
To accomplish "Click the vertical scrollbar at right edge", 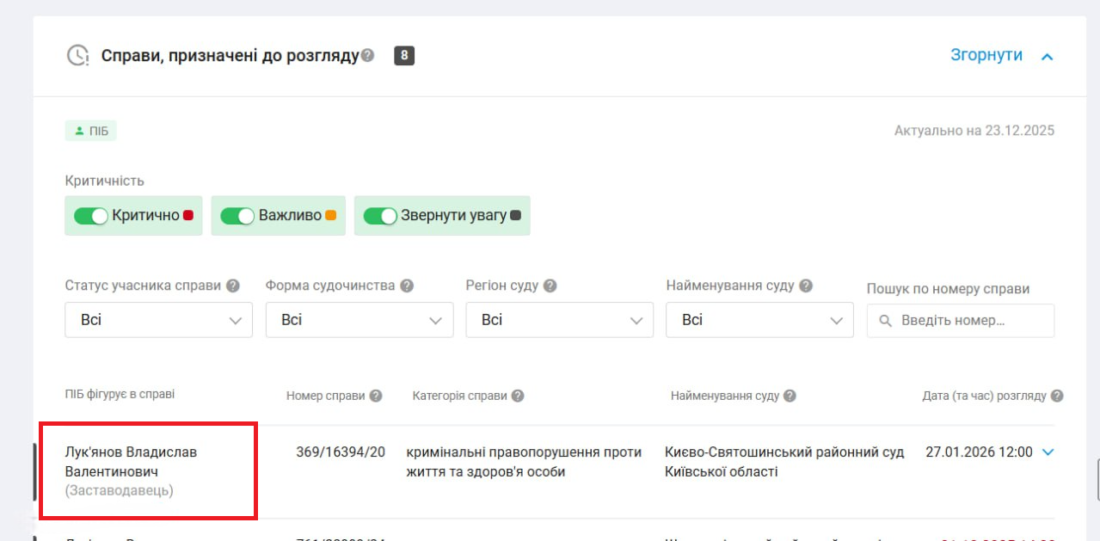I will [x=1098, y=479].
